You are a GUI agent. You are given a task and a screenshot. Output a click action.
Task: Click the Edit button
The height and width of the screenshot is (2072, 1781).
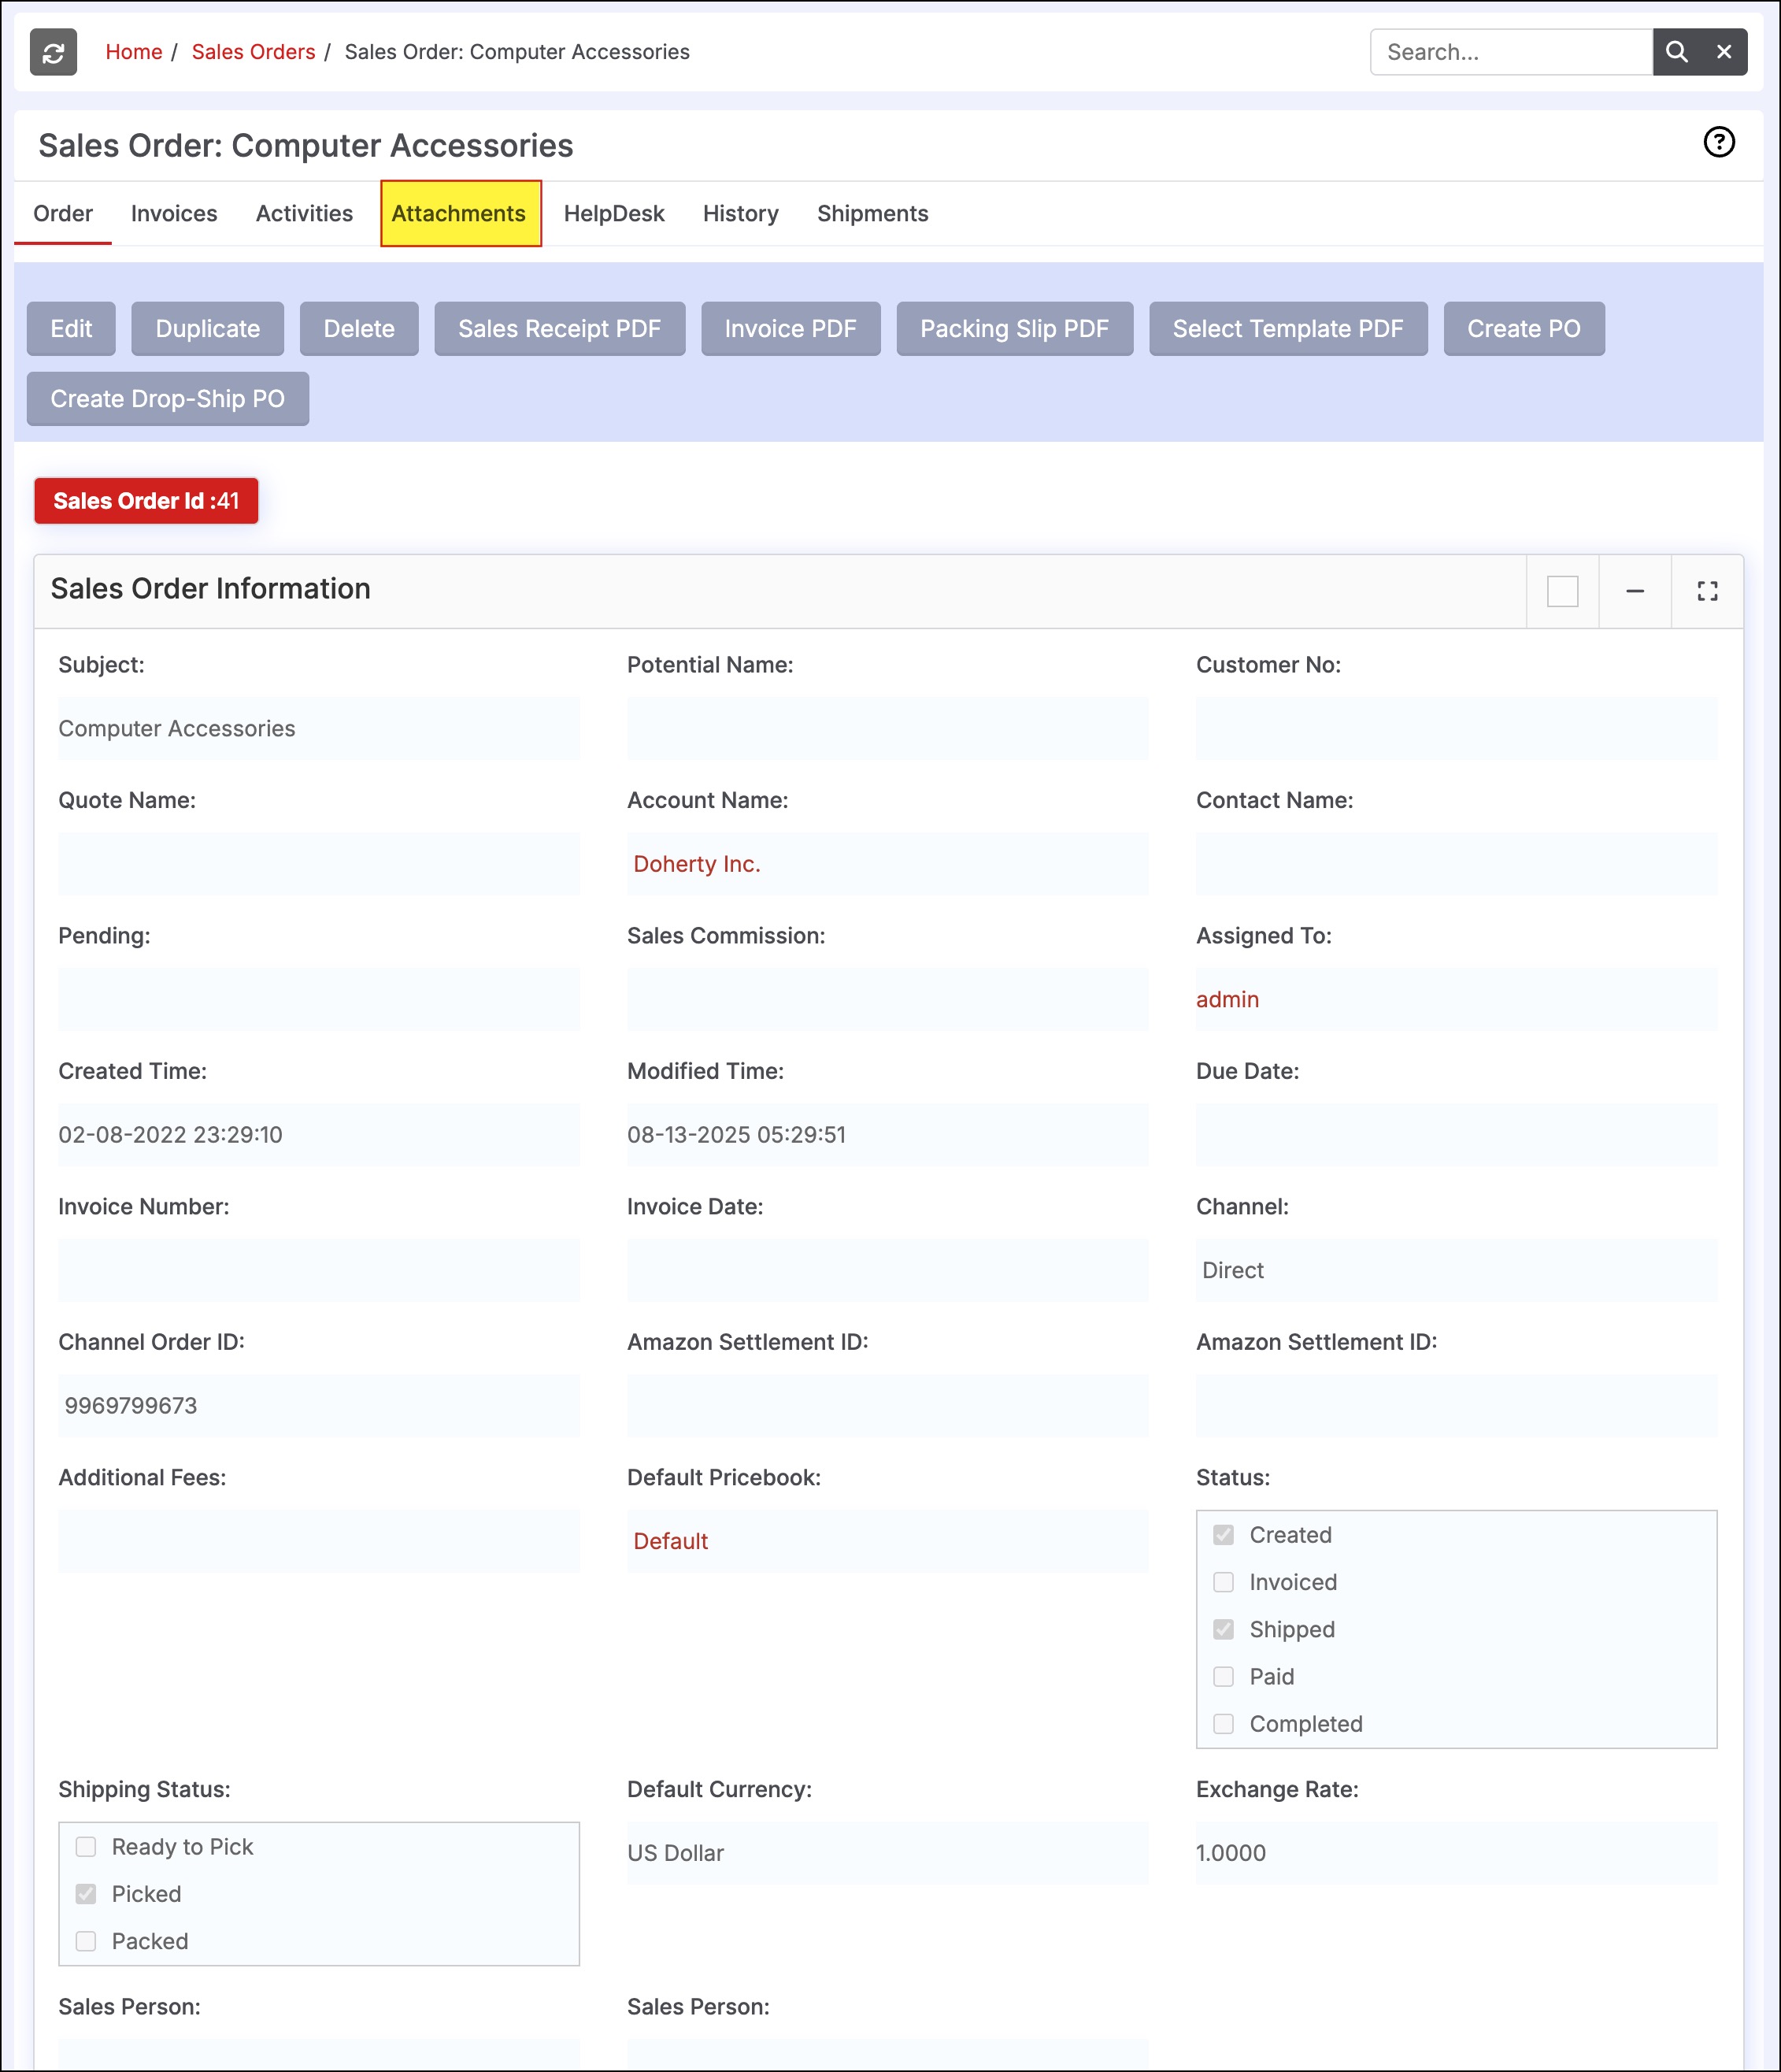point(71,329)
